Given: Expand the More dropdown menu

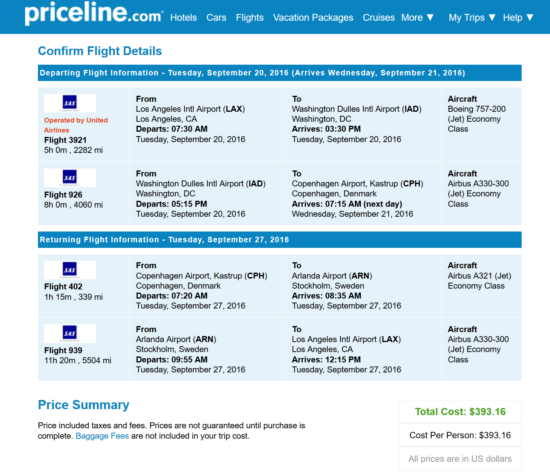Looking at the screenshot, I should click(417, 18).
